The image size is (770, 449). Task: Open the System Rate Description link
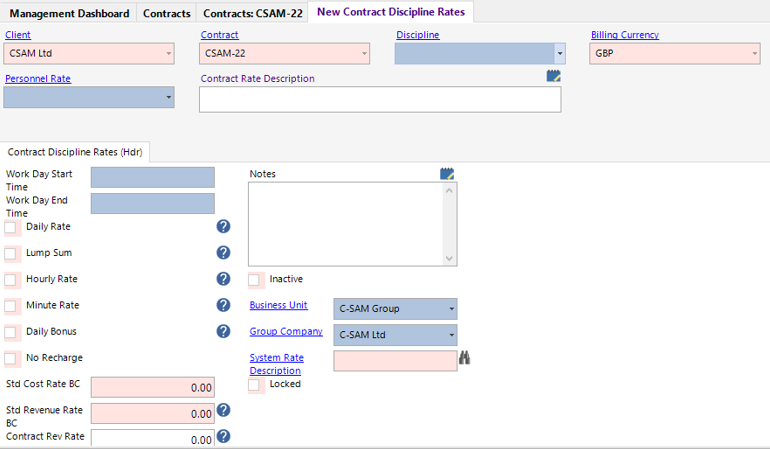(276, 364)
